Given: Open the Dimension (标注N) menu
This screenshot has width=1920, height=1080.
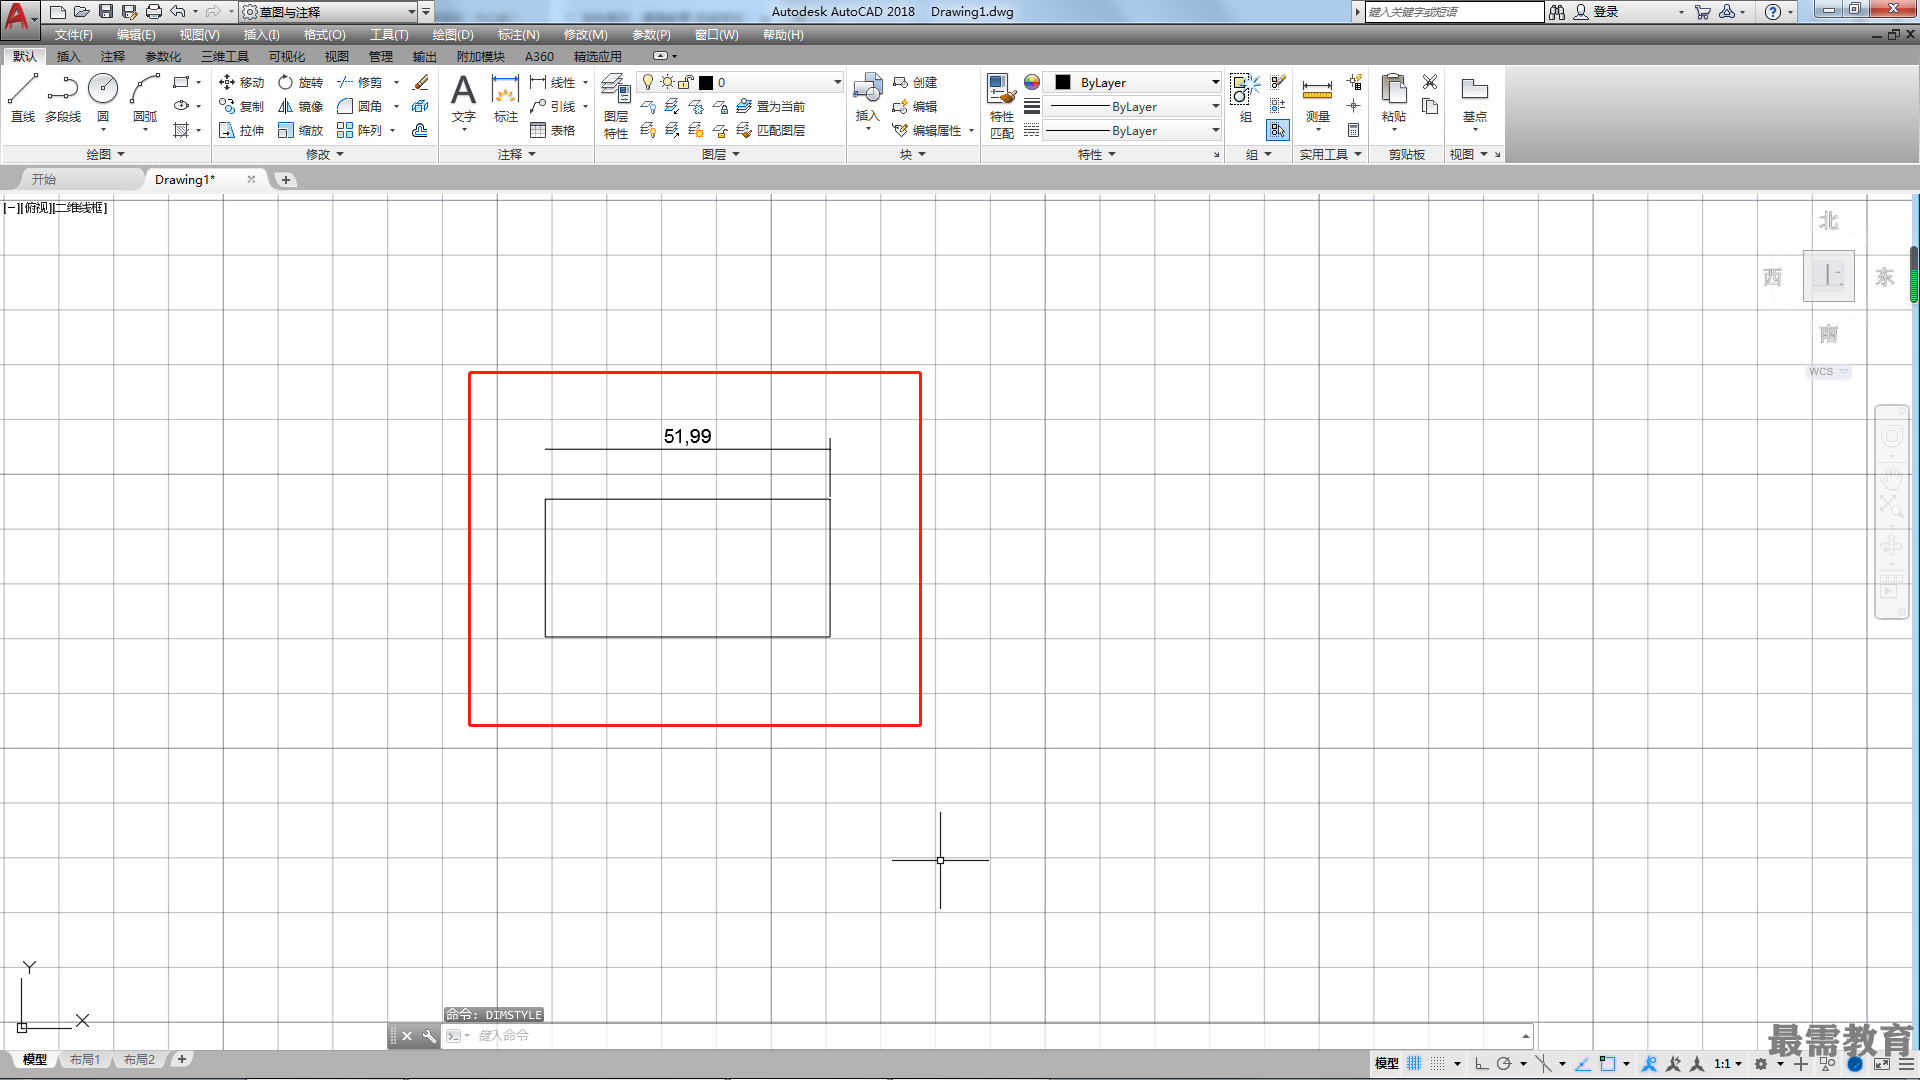Looking at the screenshot, I should pos(518,34).
